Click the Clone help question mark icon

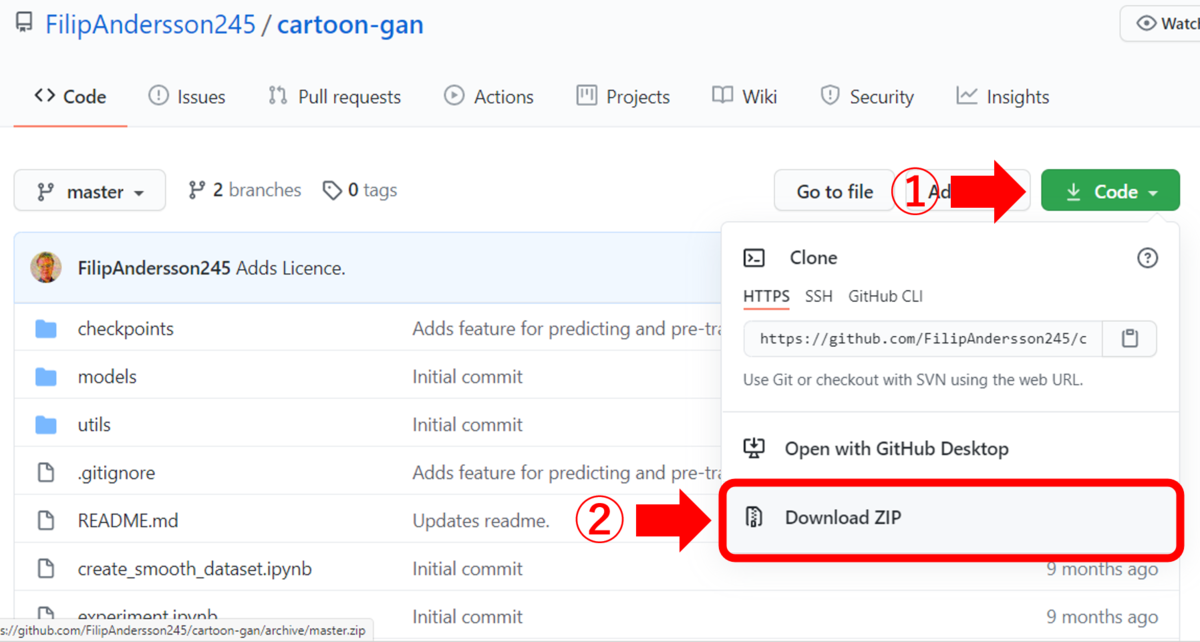coord(1147,258)
